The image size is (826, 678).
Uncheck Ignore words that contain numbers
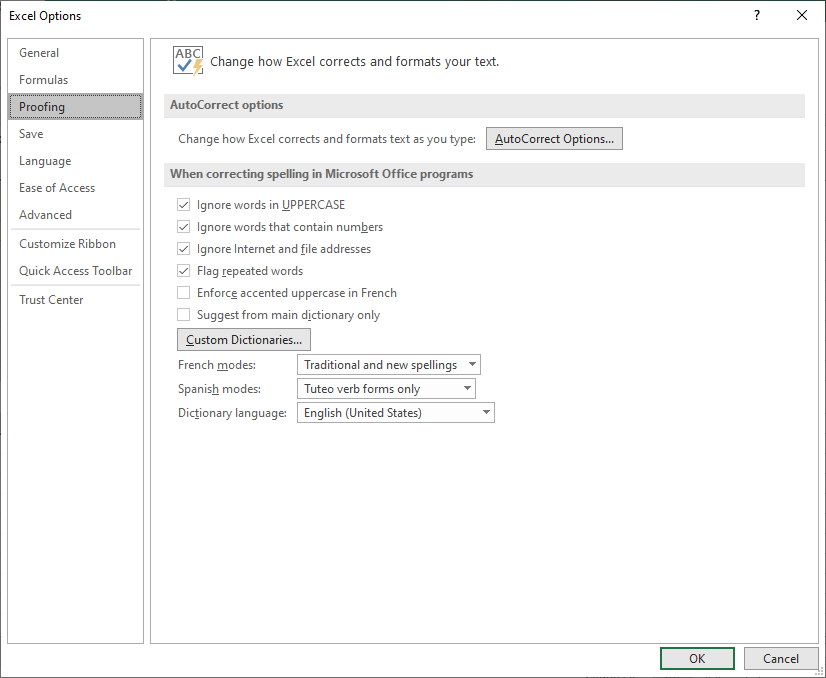tap(184, 227)
